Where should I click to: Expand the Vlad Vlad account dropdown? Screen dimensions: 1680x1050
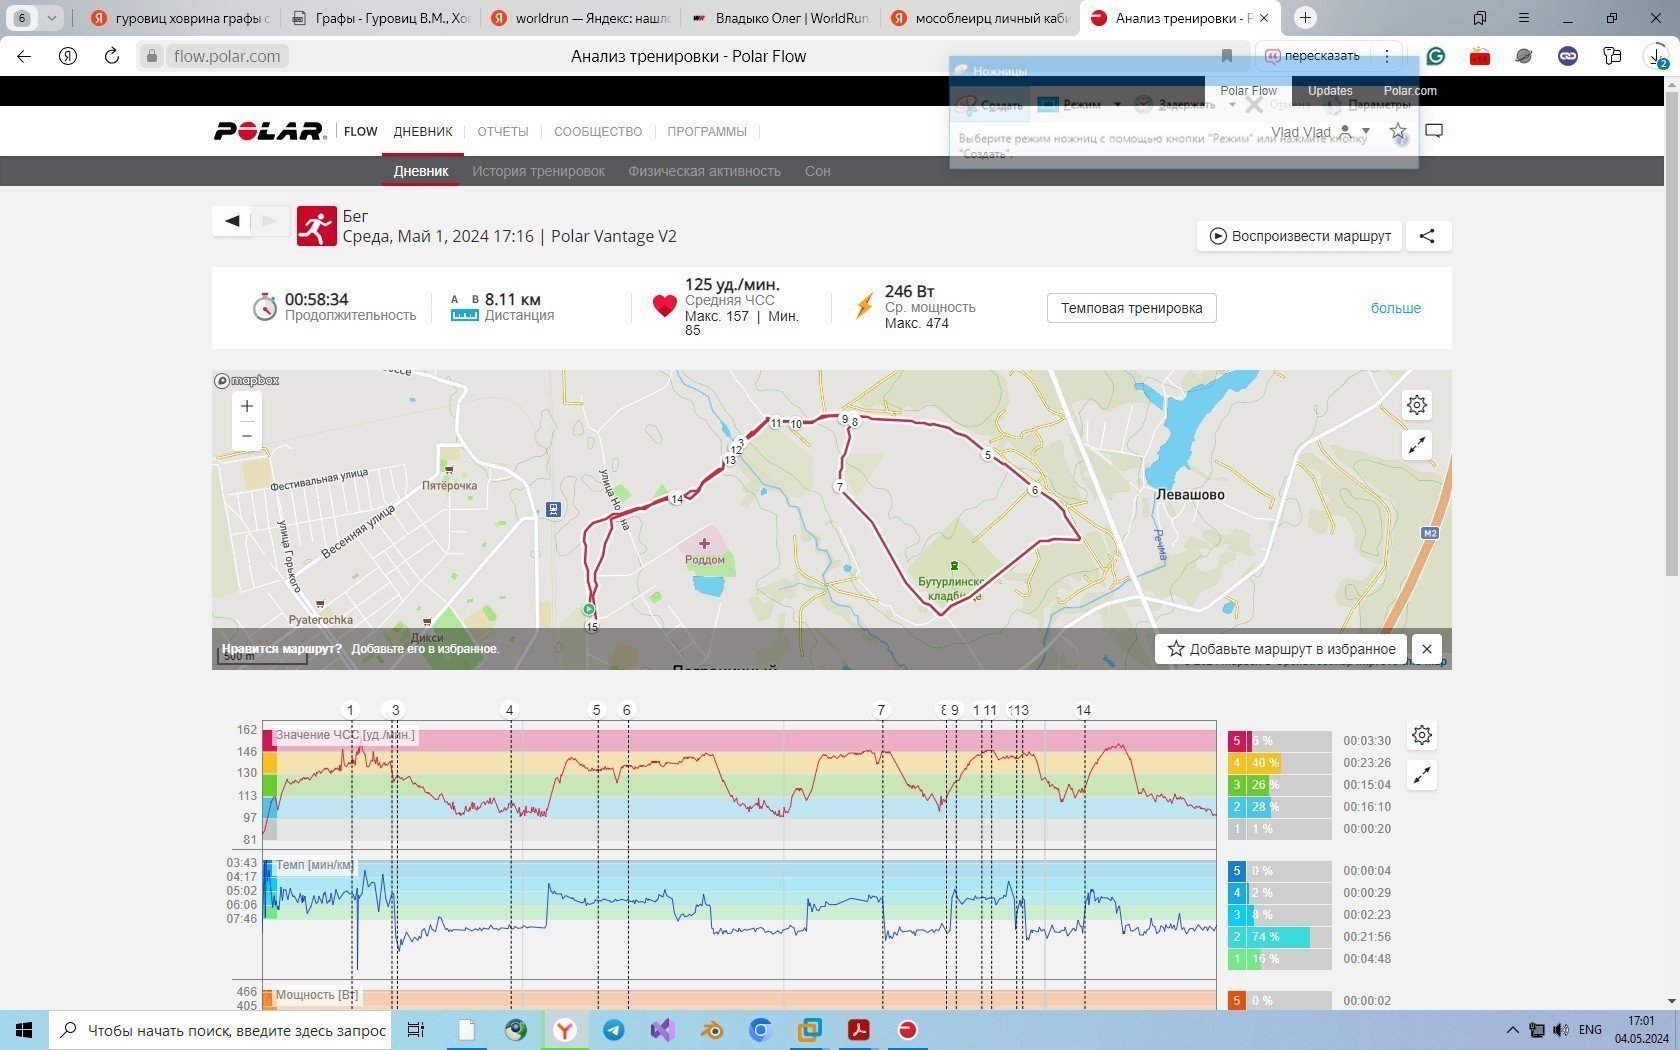1366,131
